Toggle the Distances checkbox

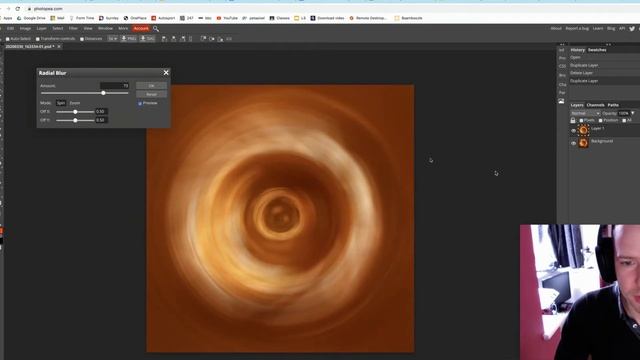pyautogui.click(x=82, y=39)
